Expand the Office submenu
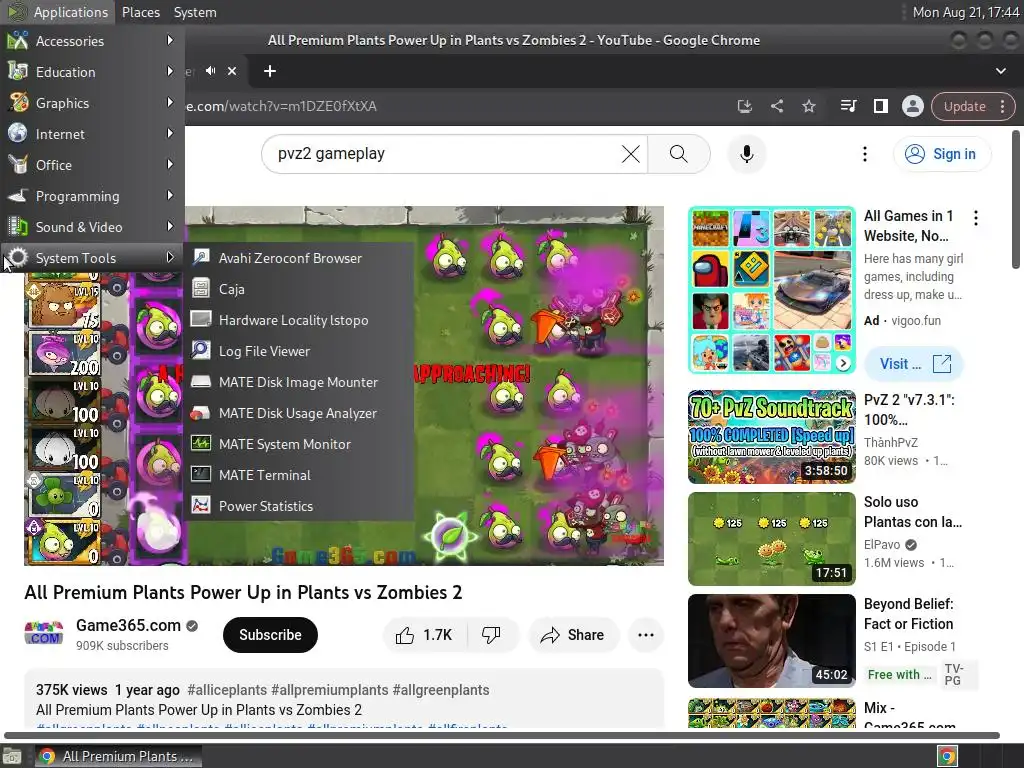Image resolution: width=1024 pixels, height=768 pixels. pos(92,165)
